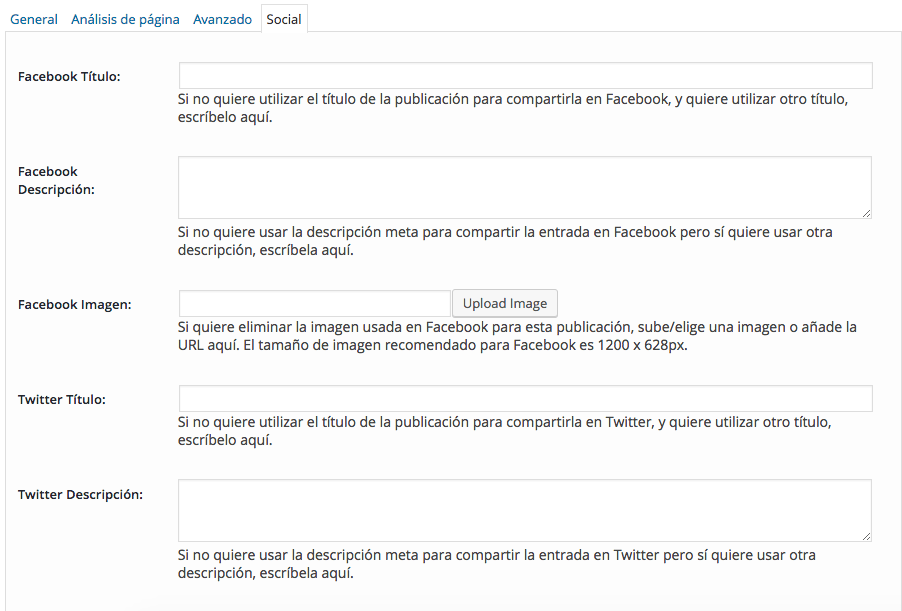The height and width of the screenshot is (611, 902).
Task: Go to the Avanzado tab
Action: [222, 19]
